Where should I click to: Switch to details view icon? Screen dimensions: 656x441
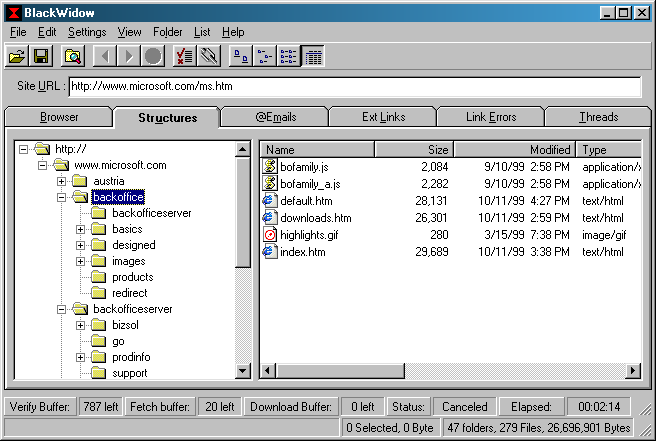pos(313,56)
